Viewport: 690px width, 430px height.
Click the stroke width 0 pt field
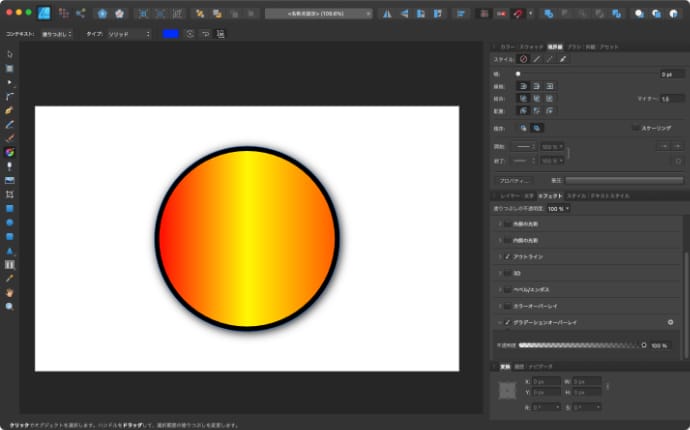tap(670, 74)
